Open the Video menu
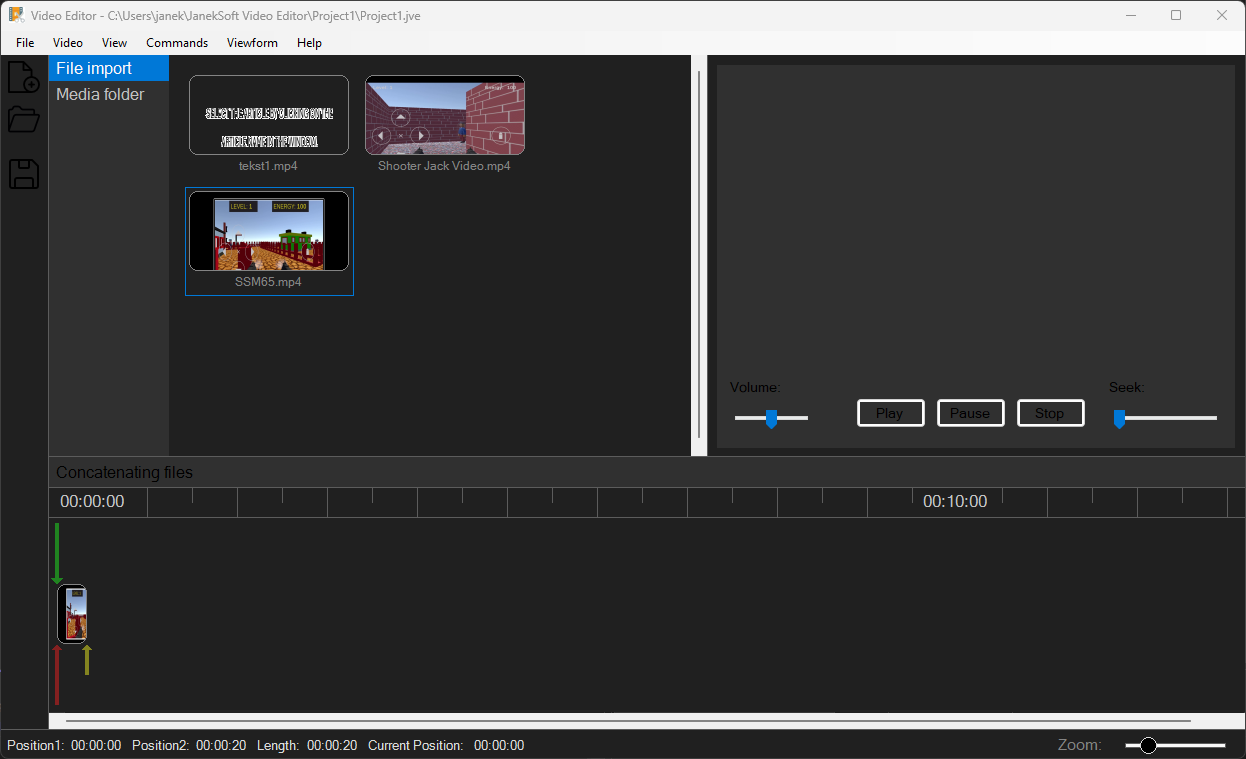The width and height of the screenshot is (1246, 759). point(68,43)
